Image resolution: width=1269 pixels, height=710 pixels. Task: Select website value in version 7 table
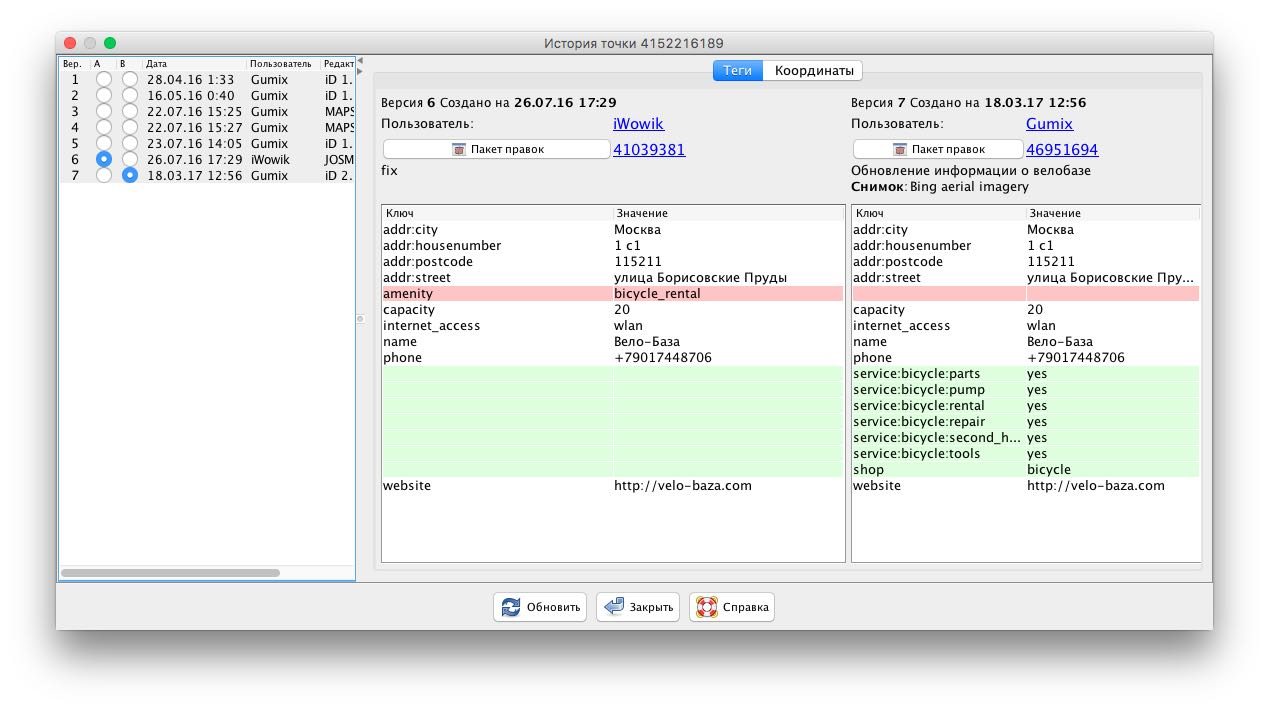pyautogui.click(x=1112, y=486)
